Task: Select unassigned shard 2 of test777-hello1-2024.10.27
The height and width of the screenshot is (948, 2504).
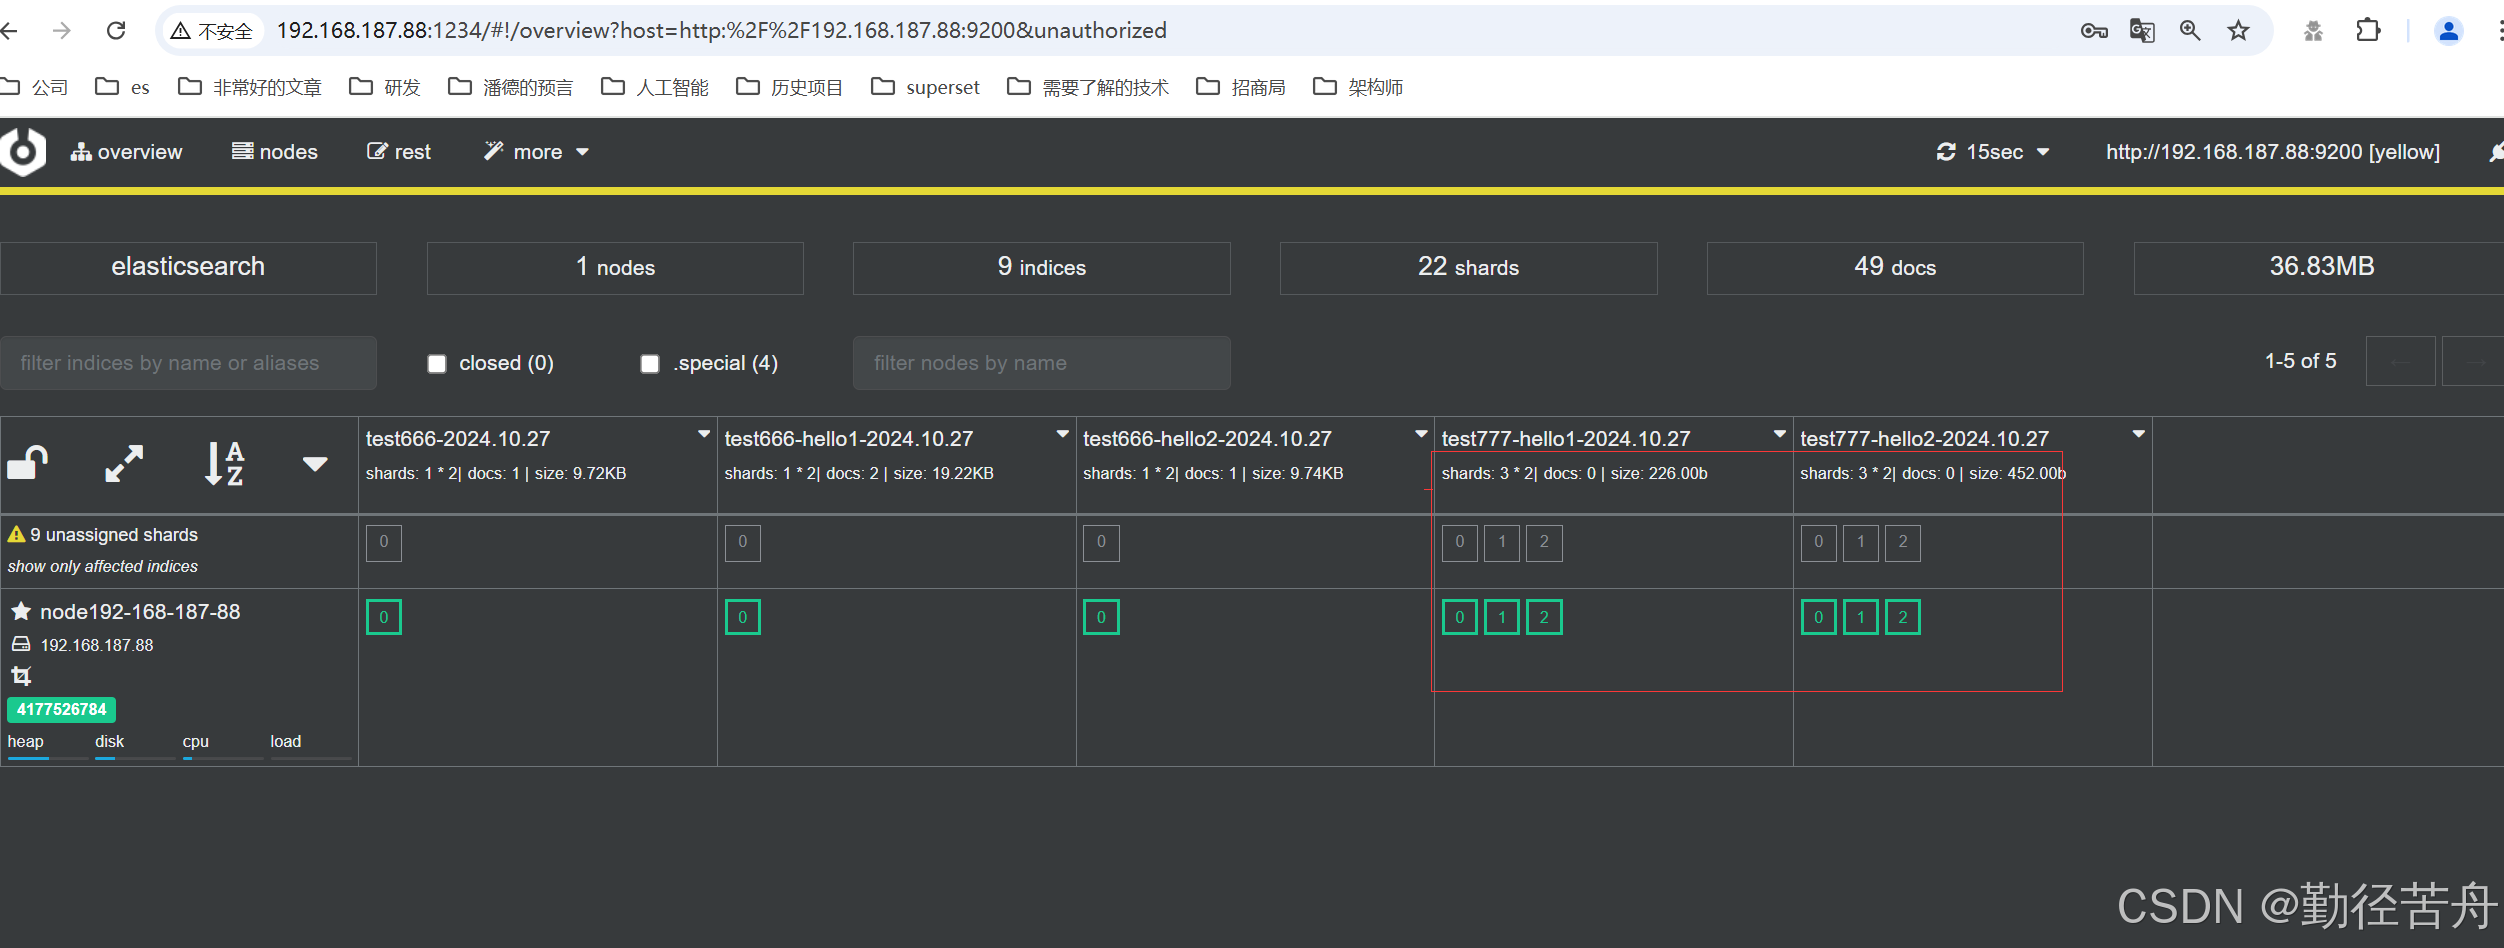Action: tap(1544, 543)
